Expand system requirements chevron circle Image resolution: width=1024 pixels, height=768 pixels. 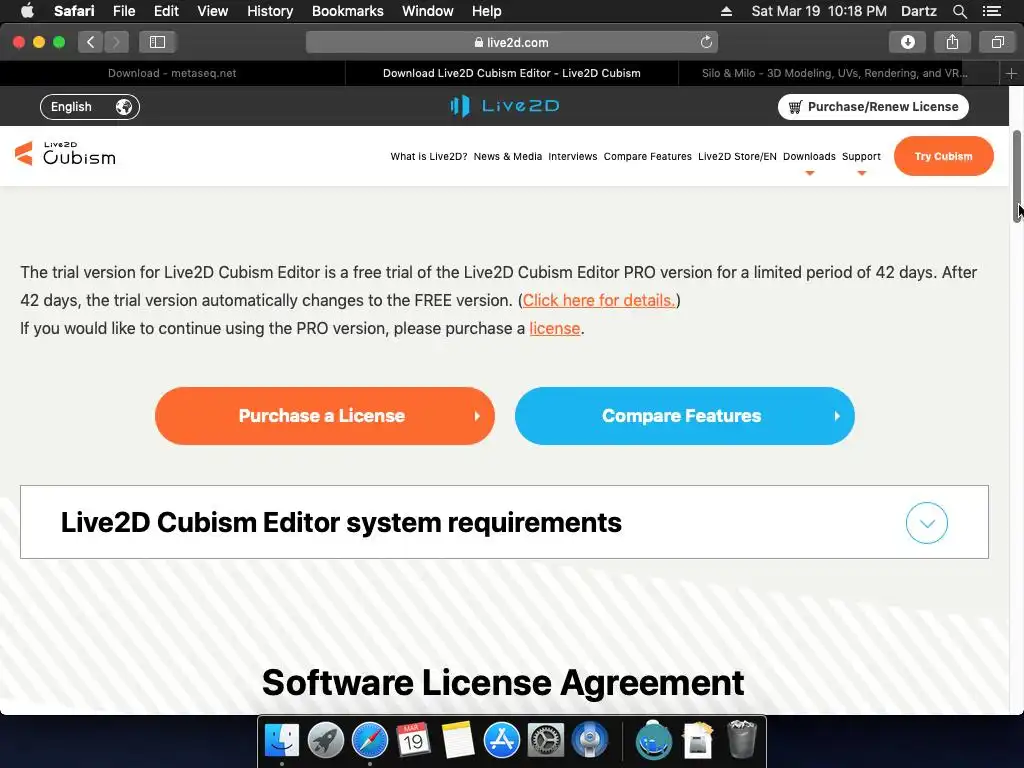click(x=926, y=522)
